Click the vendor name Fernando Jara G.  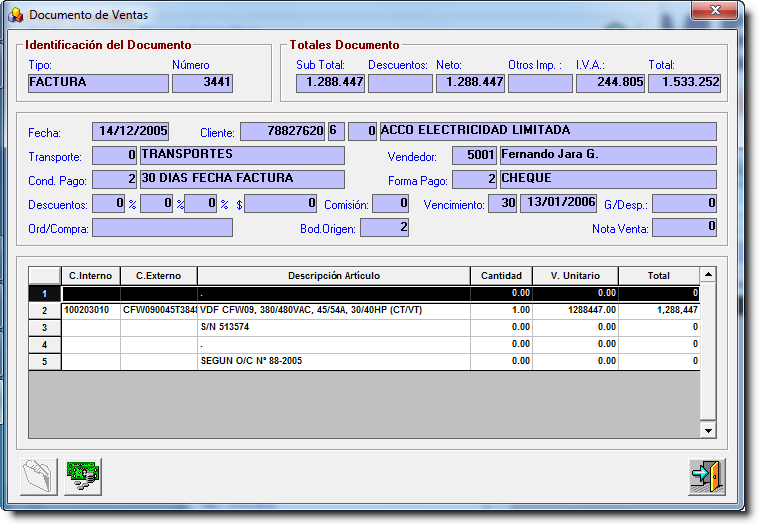(608, 155)
